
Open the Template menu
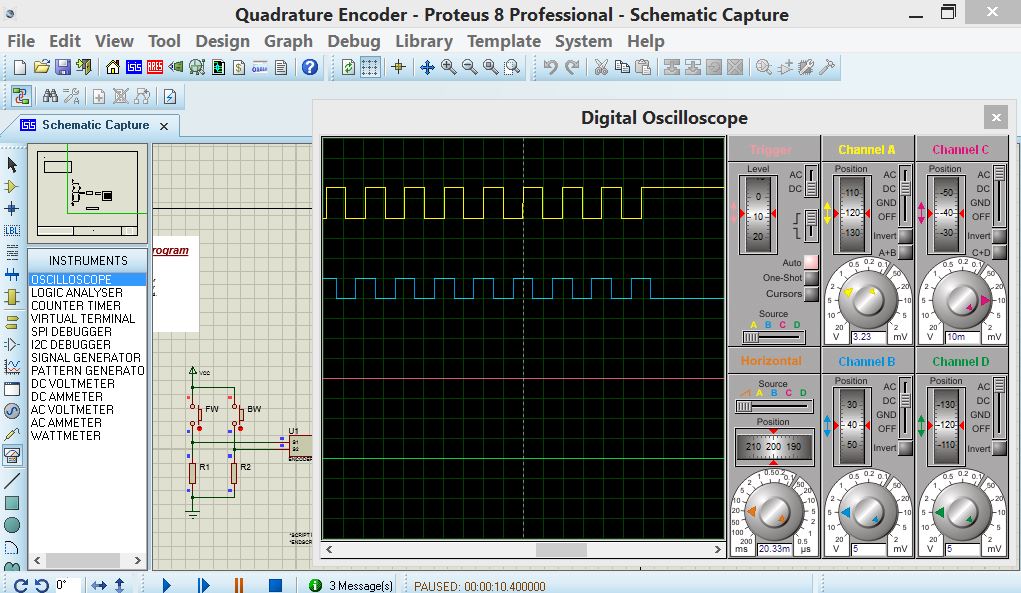[504, 41]
